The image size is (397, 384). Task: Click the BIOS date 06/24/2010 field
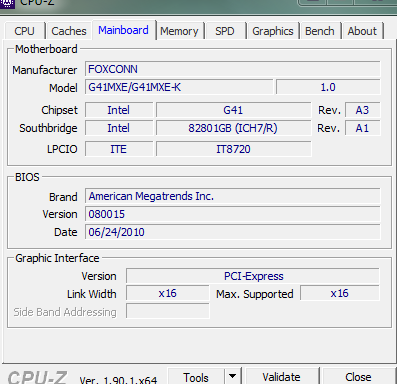pyautogui.click(x=233, y=232)
